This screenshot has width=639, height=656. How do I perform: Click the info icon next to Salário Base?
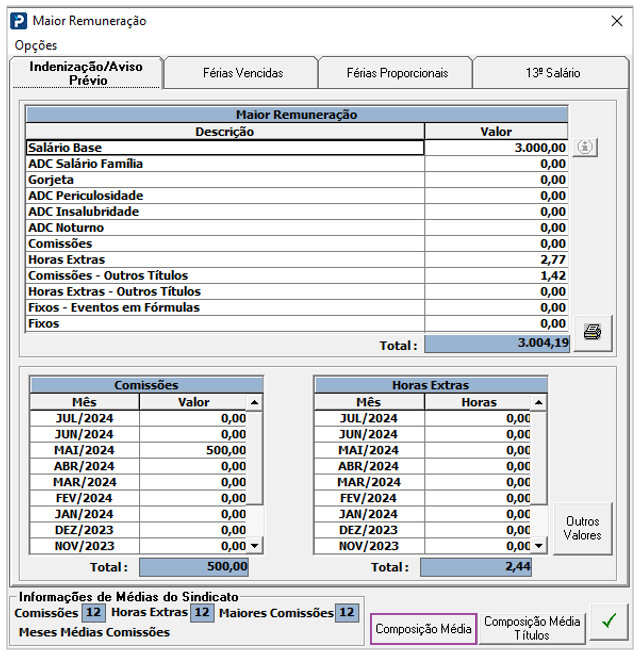(x=587, y=147)
